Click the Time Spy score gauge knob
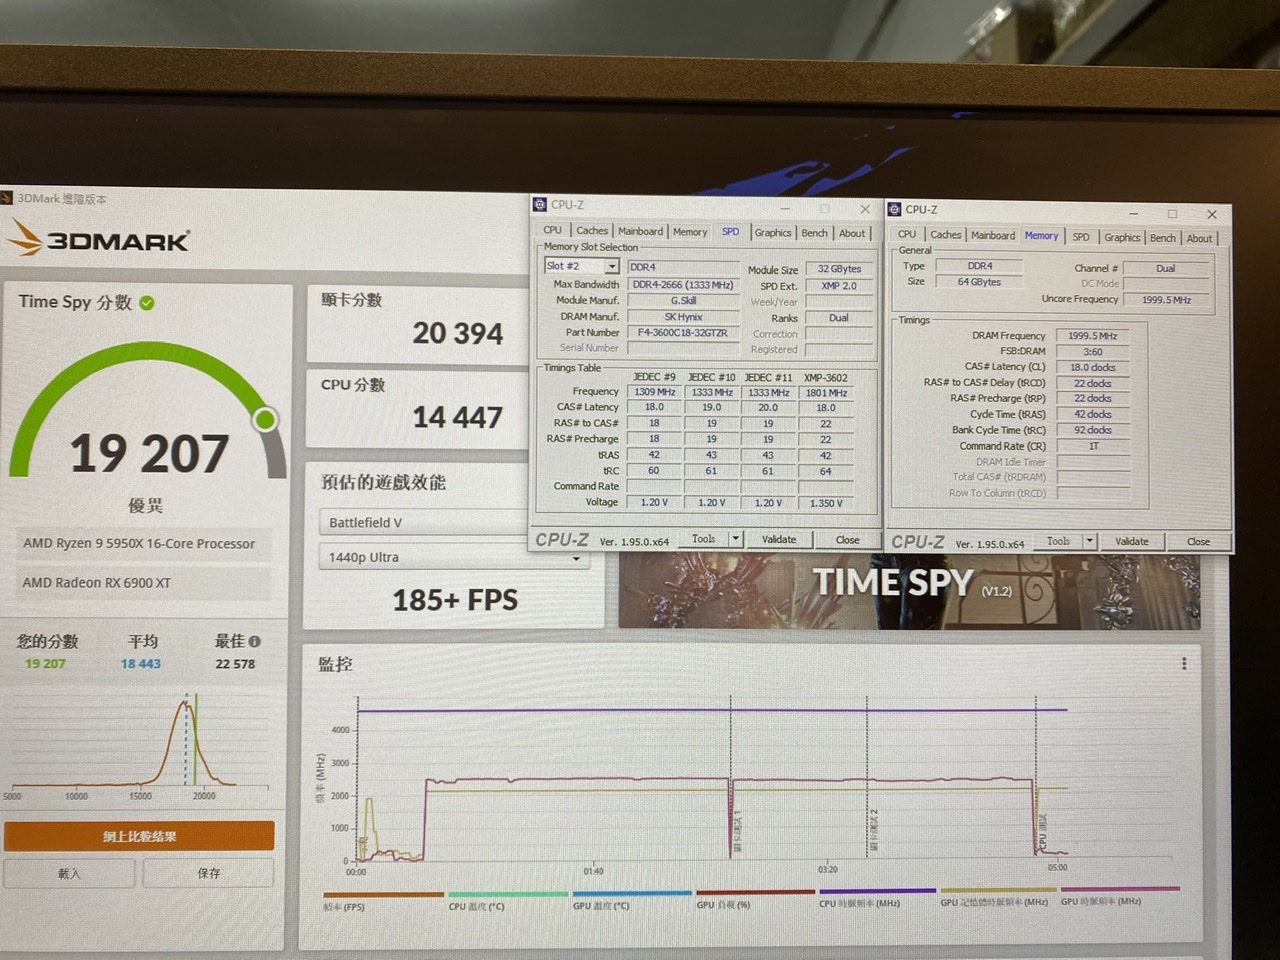 264,419
